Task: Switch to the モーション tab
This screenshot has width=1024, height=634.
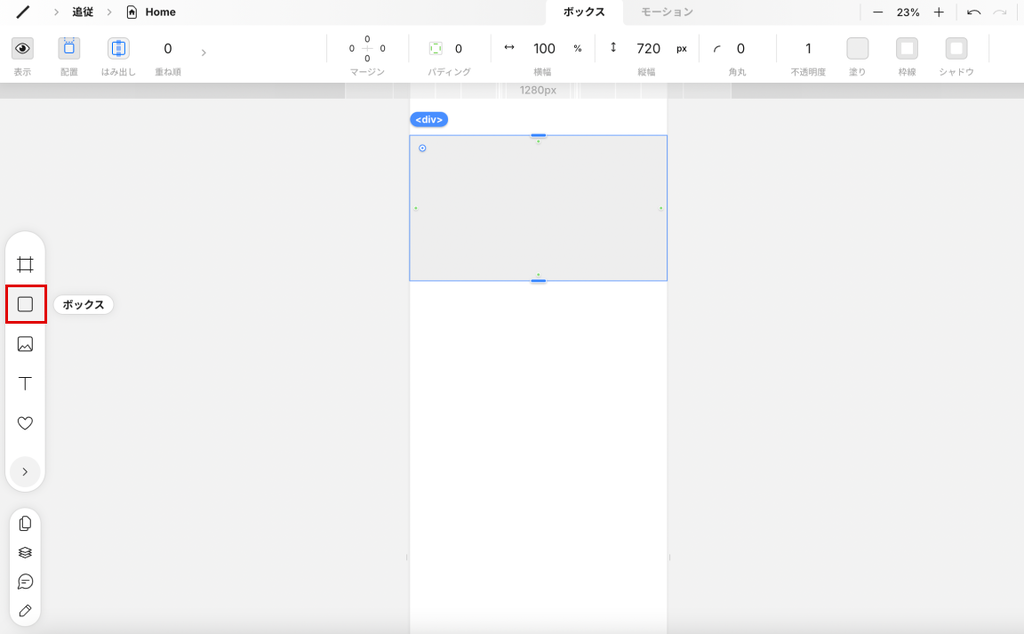Action: pyautogui.click(x=667, y=12)
